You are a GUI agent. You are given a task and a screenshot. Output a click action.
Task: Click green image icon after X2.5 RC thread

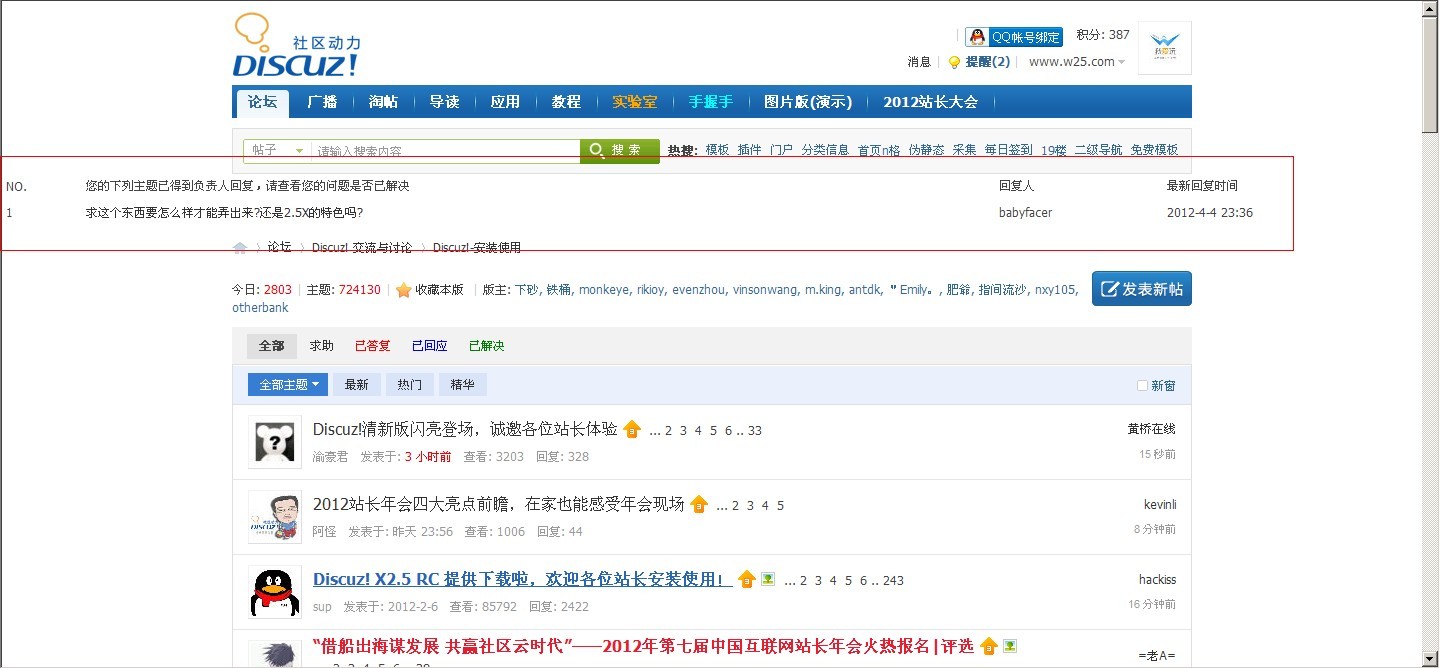pos(768,578)
